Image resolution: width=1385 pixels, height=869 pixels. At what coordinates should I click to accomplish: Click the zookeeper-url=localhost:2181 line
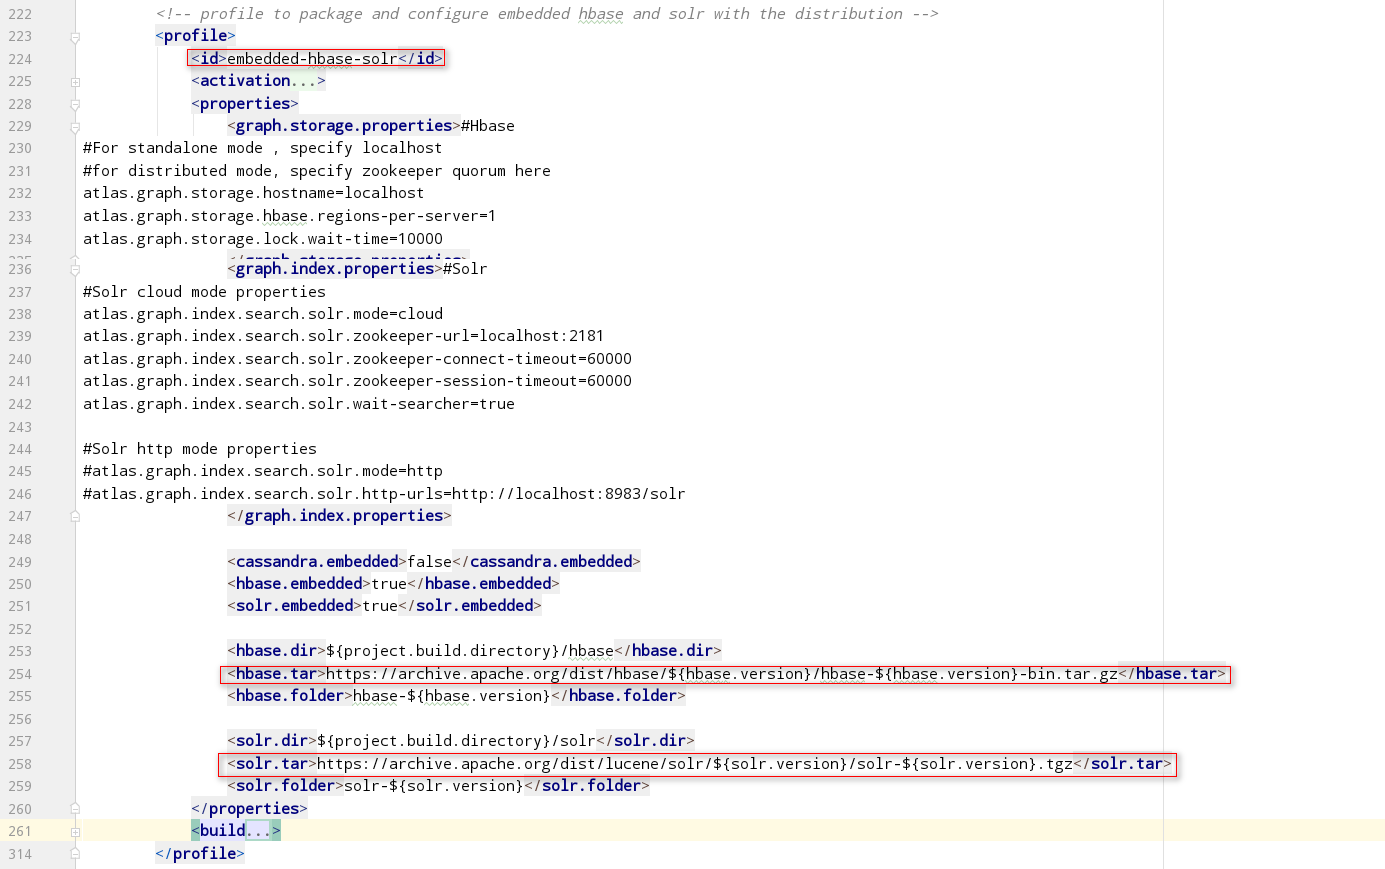click(x=344, y=336)
